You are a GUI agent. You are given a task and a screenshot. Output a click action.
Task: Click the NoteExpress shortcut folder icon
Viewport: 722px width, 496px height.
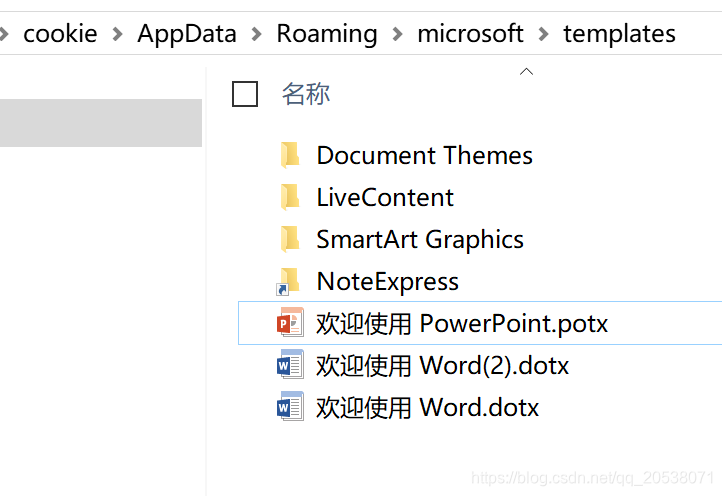point(289,281)
